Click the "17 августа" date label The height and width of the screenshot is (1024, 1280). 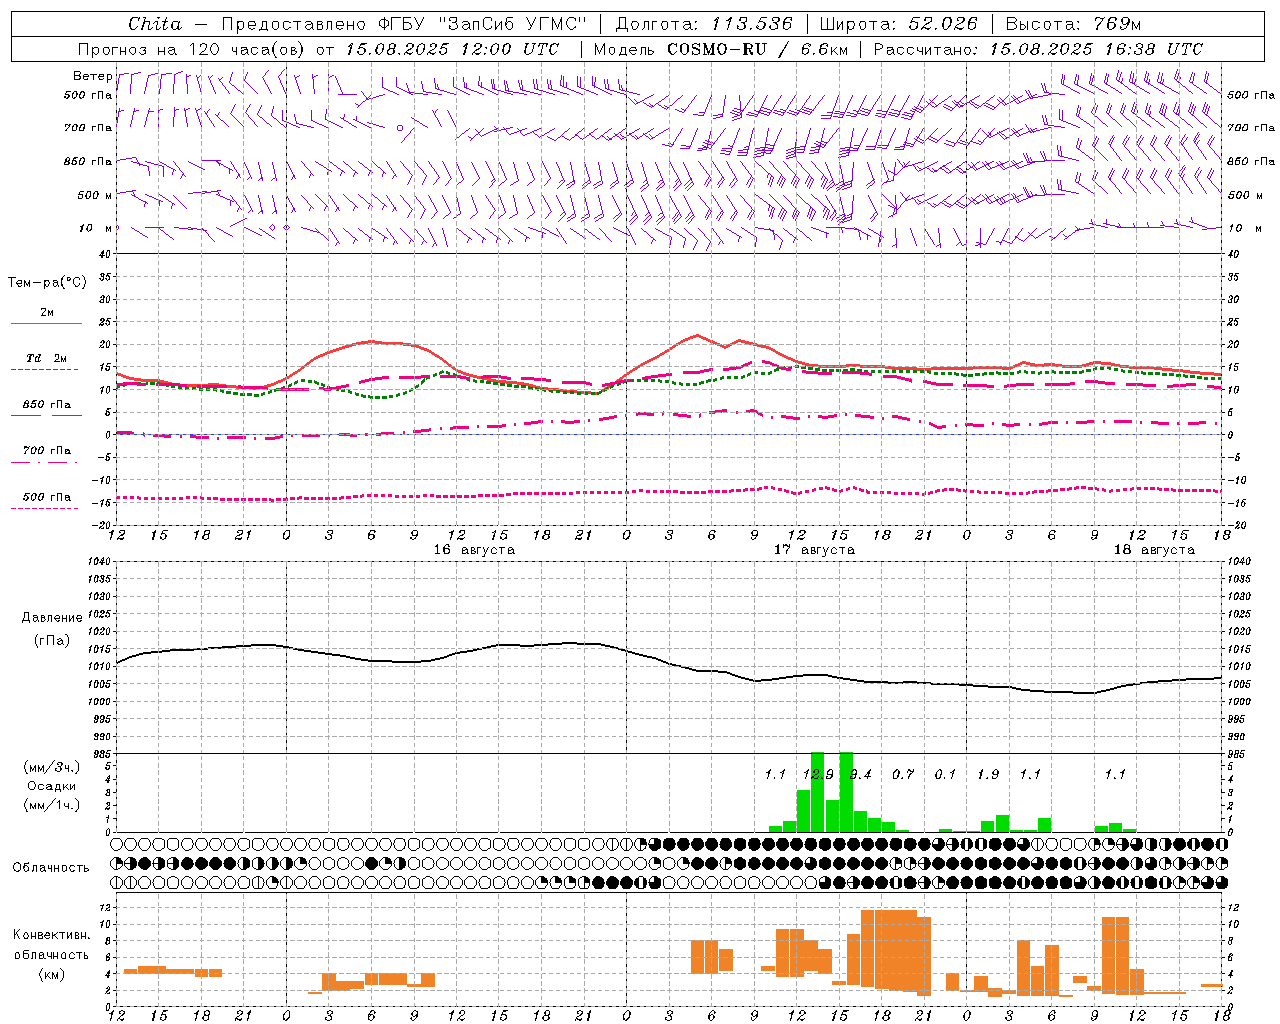click(814, 550)
